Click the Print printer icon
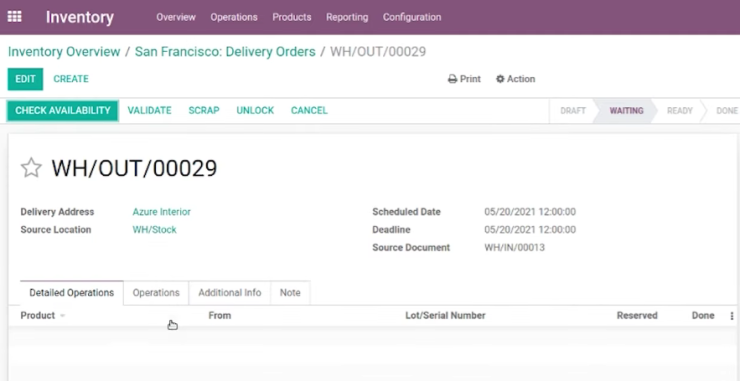The width and height of the screenshot is (740, 381). click(x=452, y=79)
